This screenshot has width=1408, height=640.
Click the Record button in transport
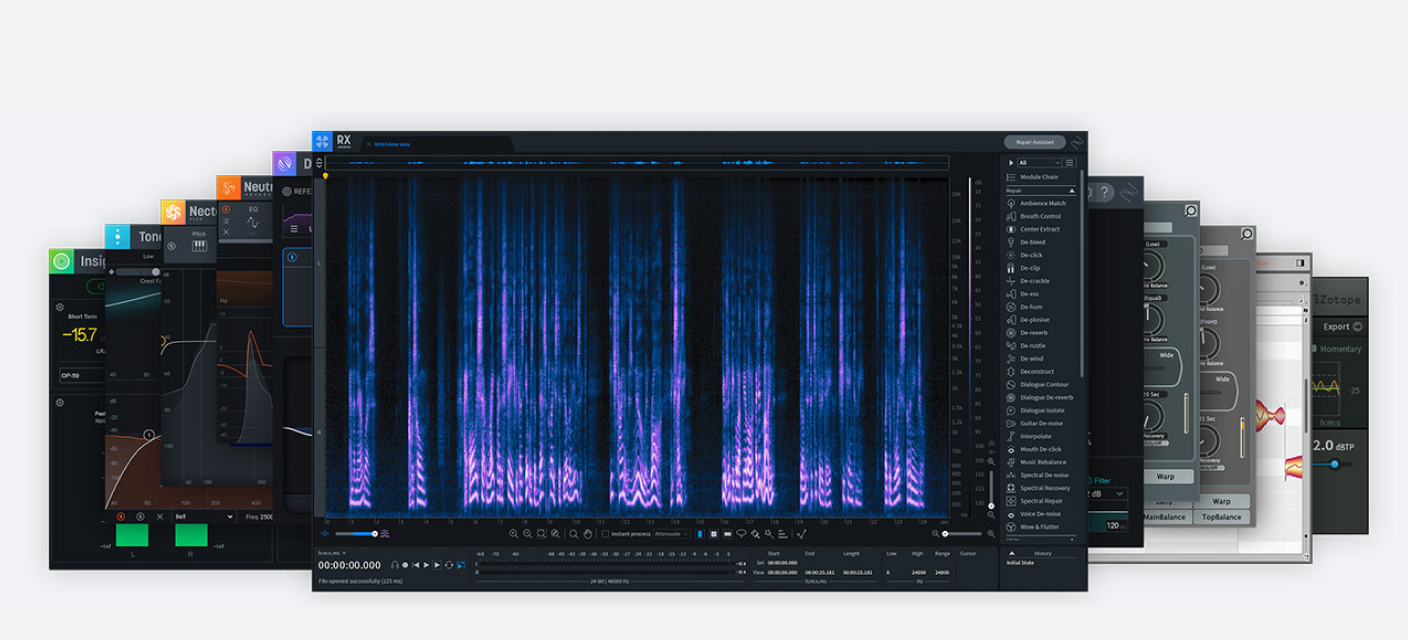point(405,565)
